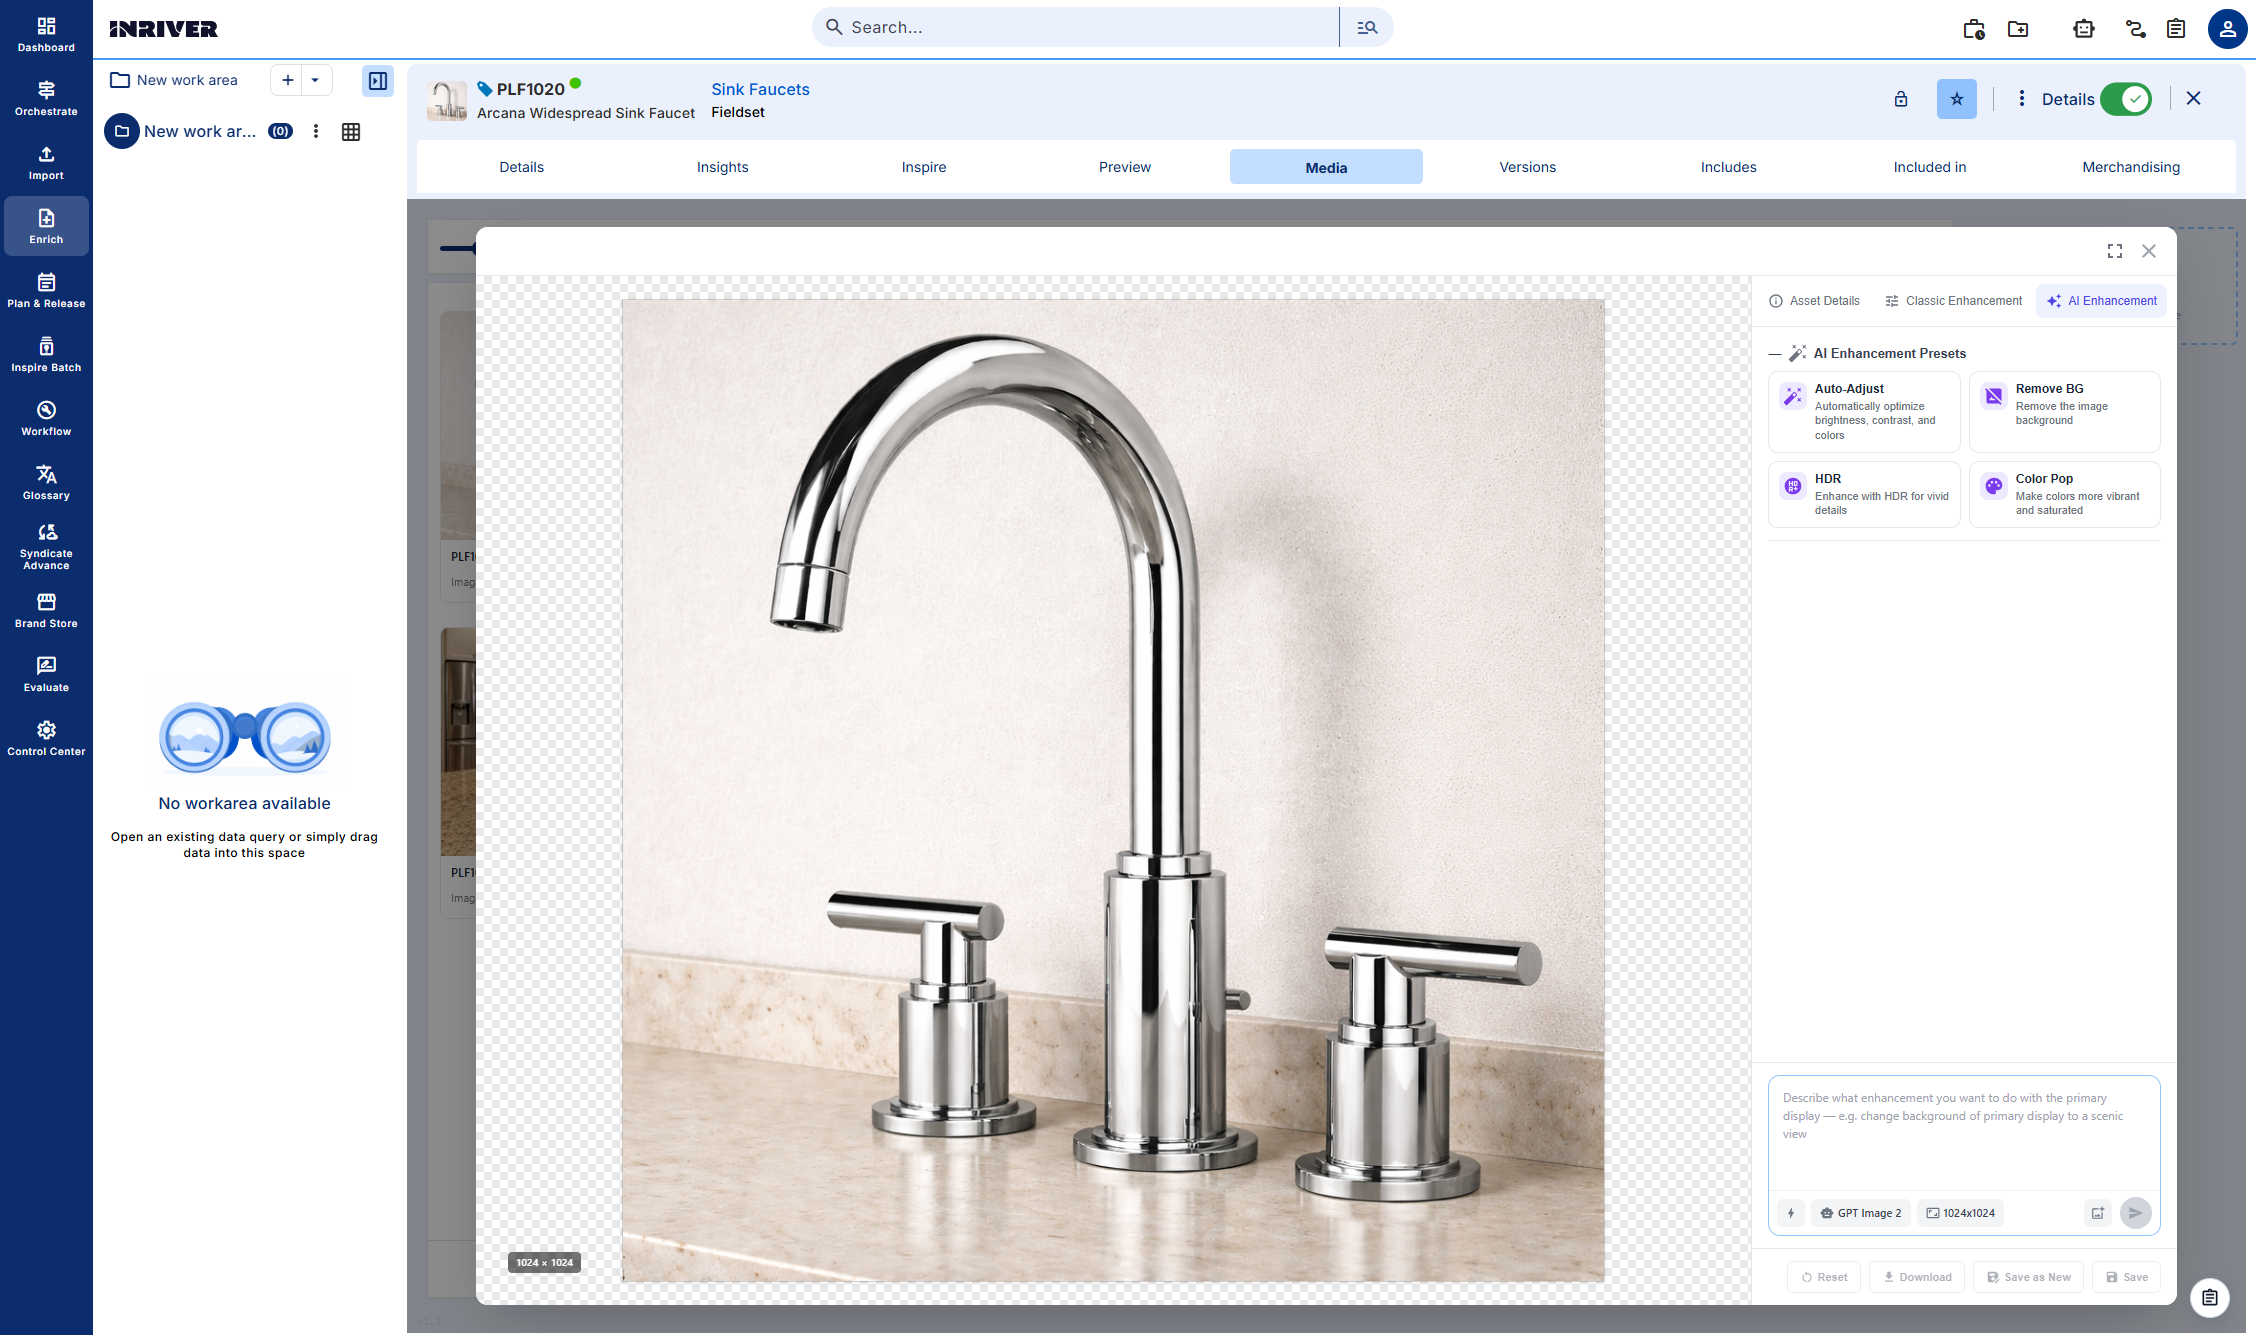Click the Download button
This screenshot has height=1335, width=2256.
click(1917, 1277)
